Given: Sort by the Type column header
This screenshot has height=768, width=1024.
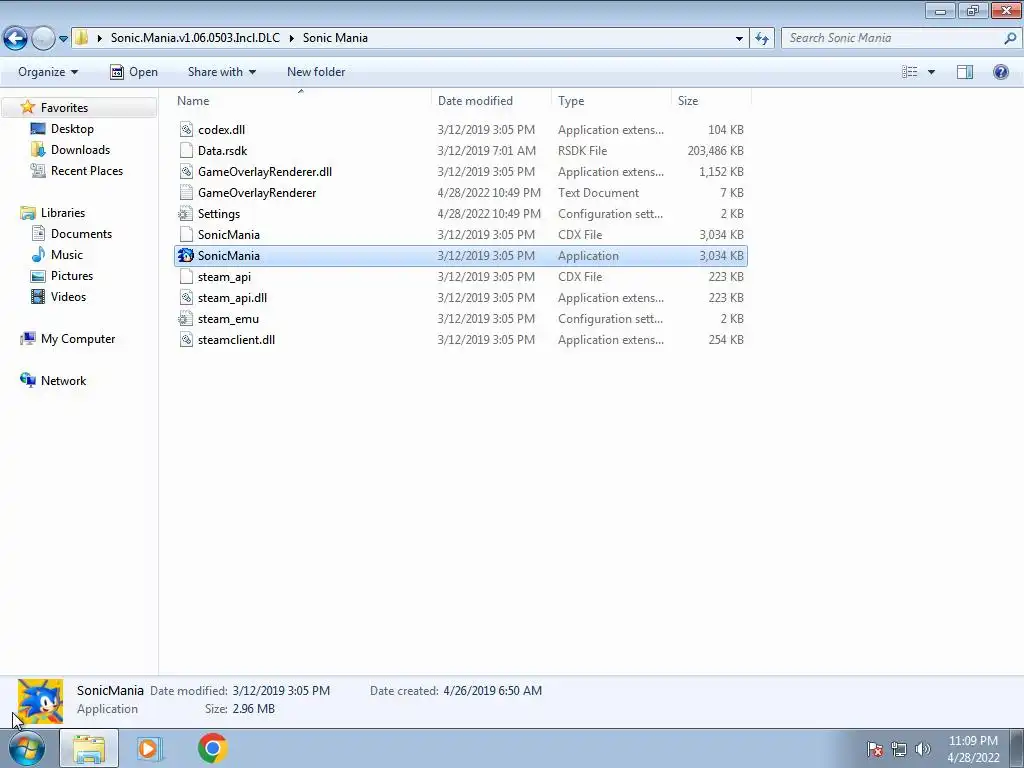Looking at the screenshot, I should coord(571,101).
